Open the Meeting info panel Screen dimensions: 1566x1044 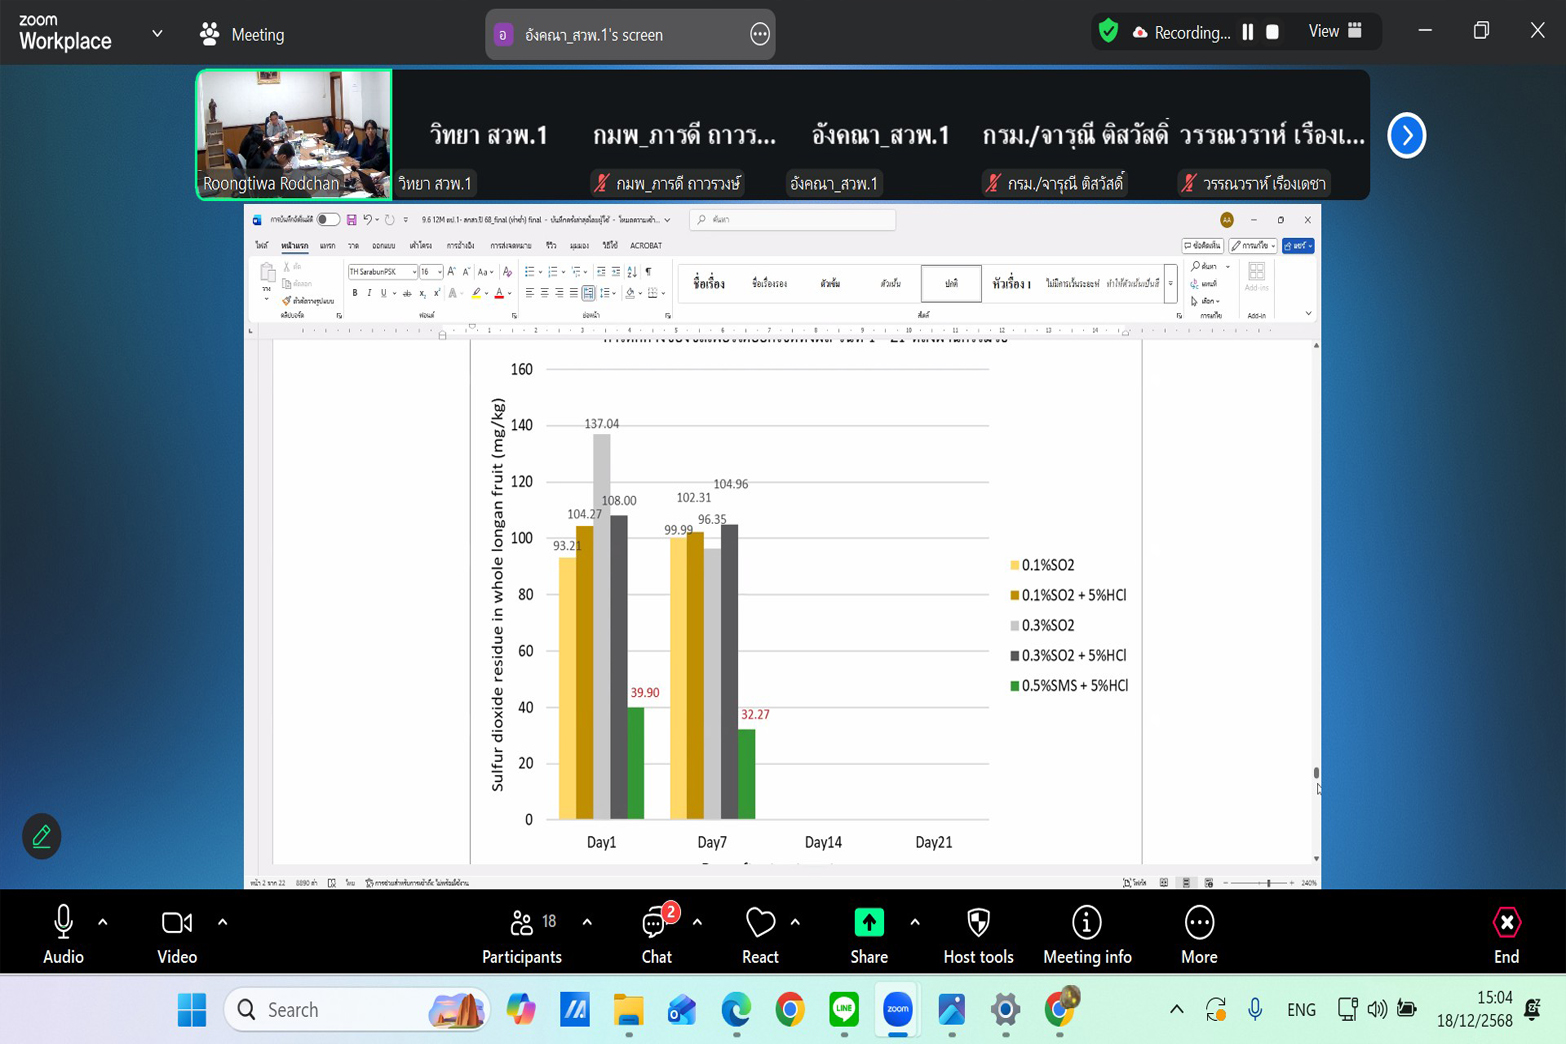(1086, 923)
